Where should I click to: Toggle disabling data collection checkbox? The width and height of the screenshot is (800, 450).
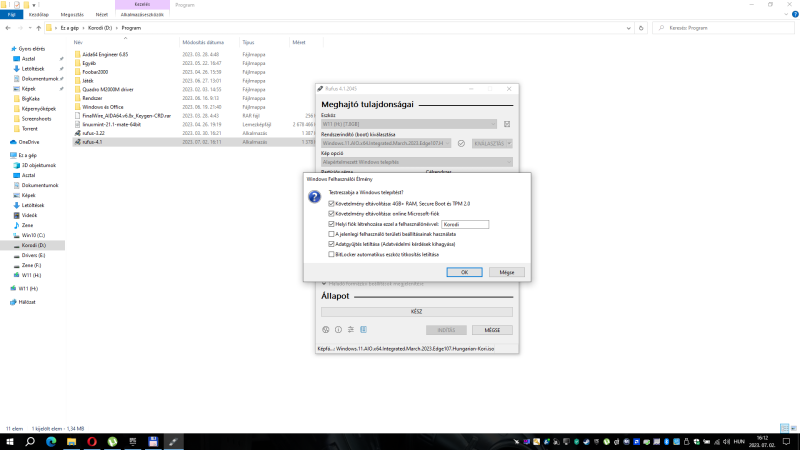tap(331, 244)
